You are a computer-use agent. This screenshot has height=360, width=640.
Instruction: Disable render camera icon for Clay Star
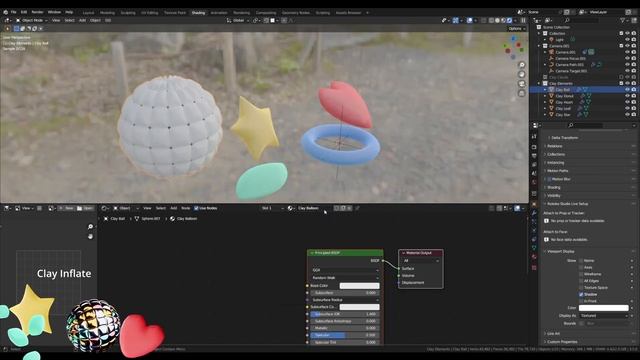point(633,115)
